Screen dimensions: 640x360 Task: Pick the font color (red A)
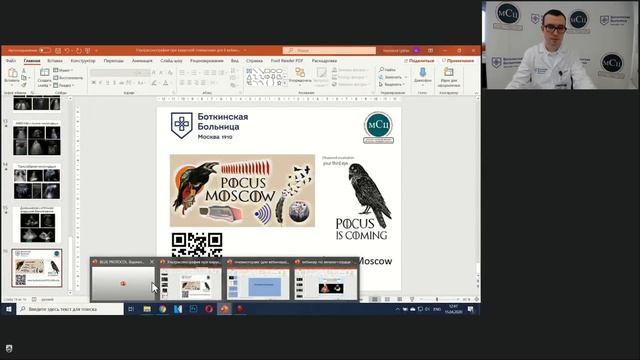[166, 83]
